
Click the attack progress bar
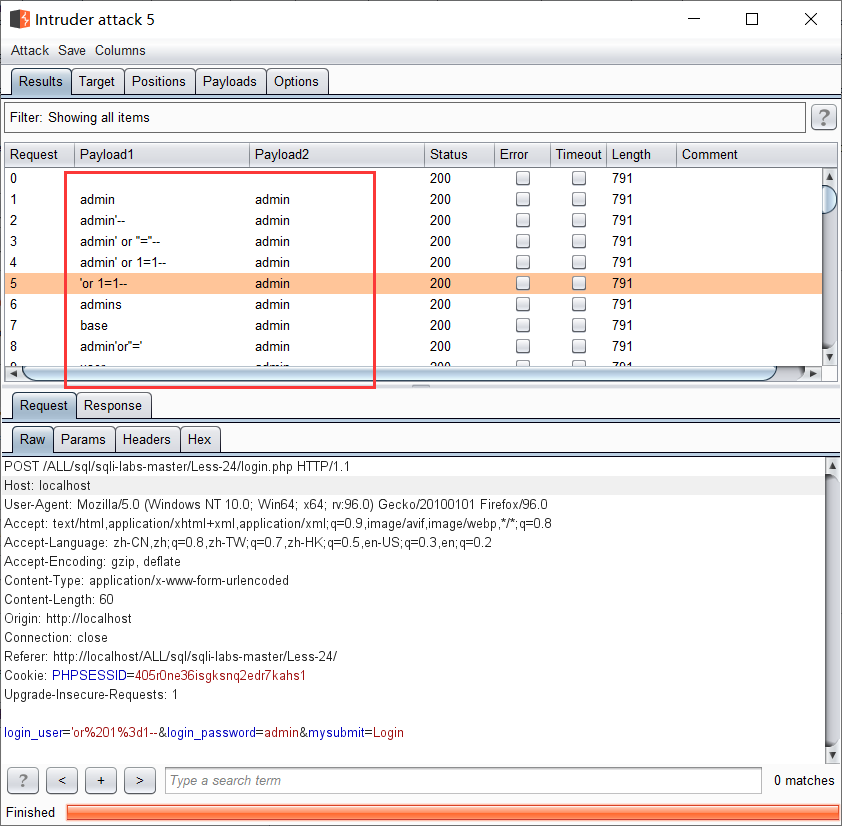coord(452,812)
